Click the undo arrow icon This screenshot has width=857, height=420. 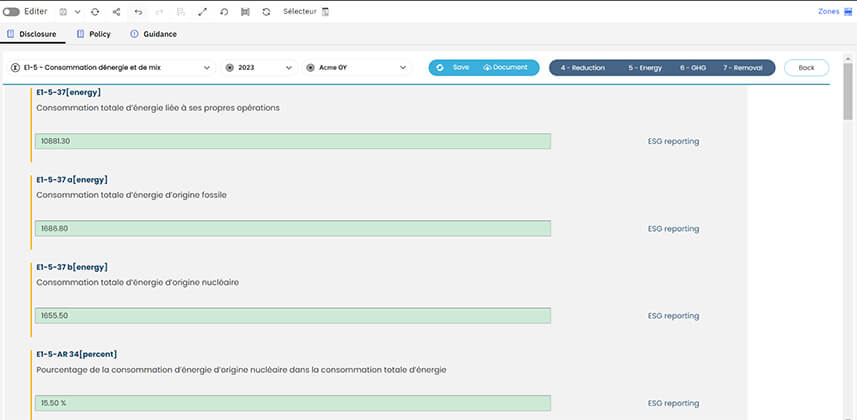coord(138,11)
